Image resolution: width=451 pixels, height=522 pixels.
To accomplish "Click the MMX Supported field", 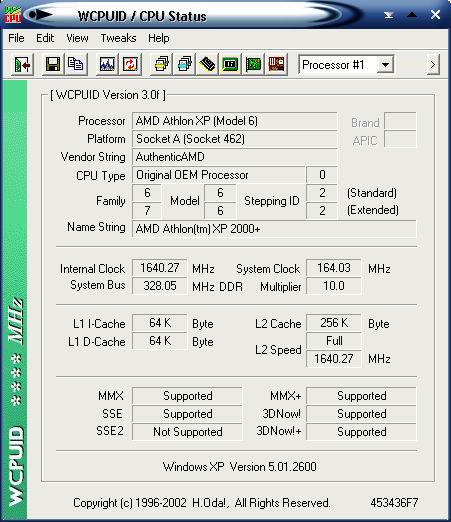I will (x=187, y=396).
